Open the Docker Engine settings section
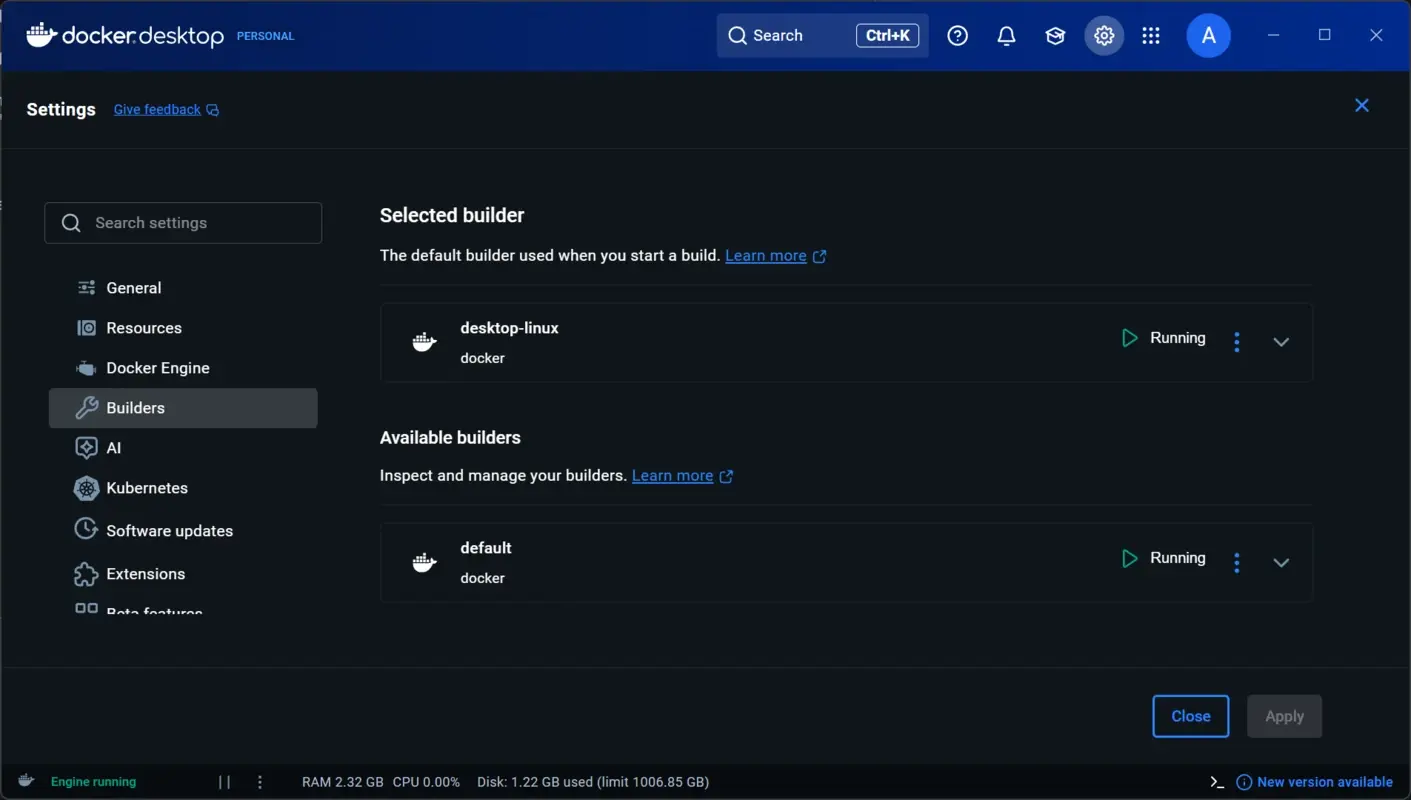The height and width of the screenshot is (800, 1411). (157, 367)
